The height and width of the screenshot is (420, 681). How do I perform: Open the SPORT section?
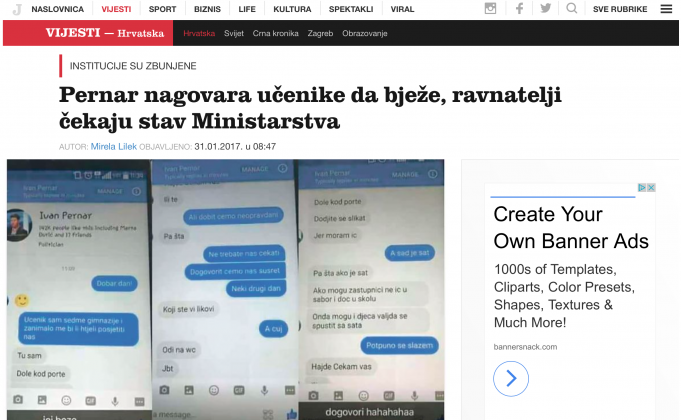tap(162, 9)
